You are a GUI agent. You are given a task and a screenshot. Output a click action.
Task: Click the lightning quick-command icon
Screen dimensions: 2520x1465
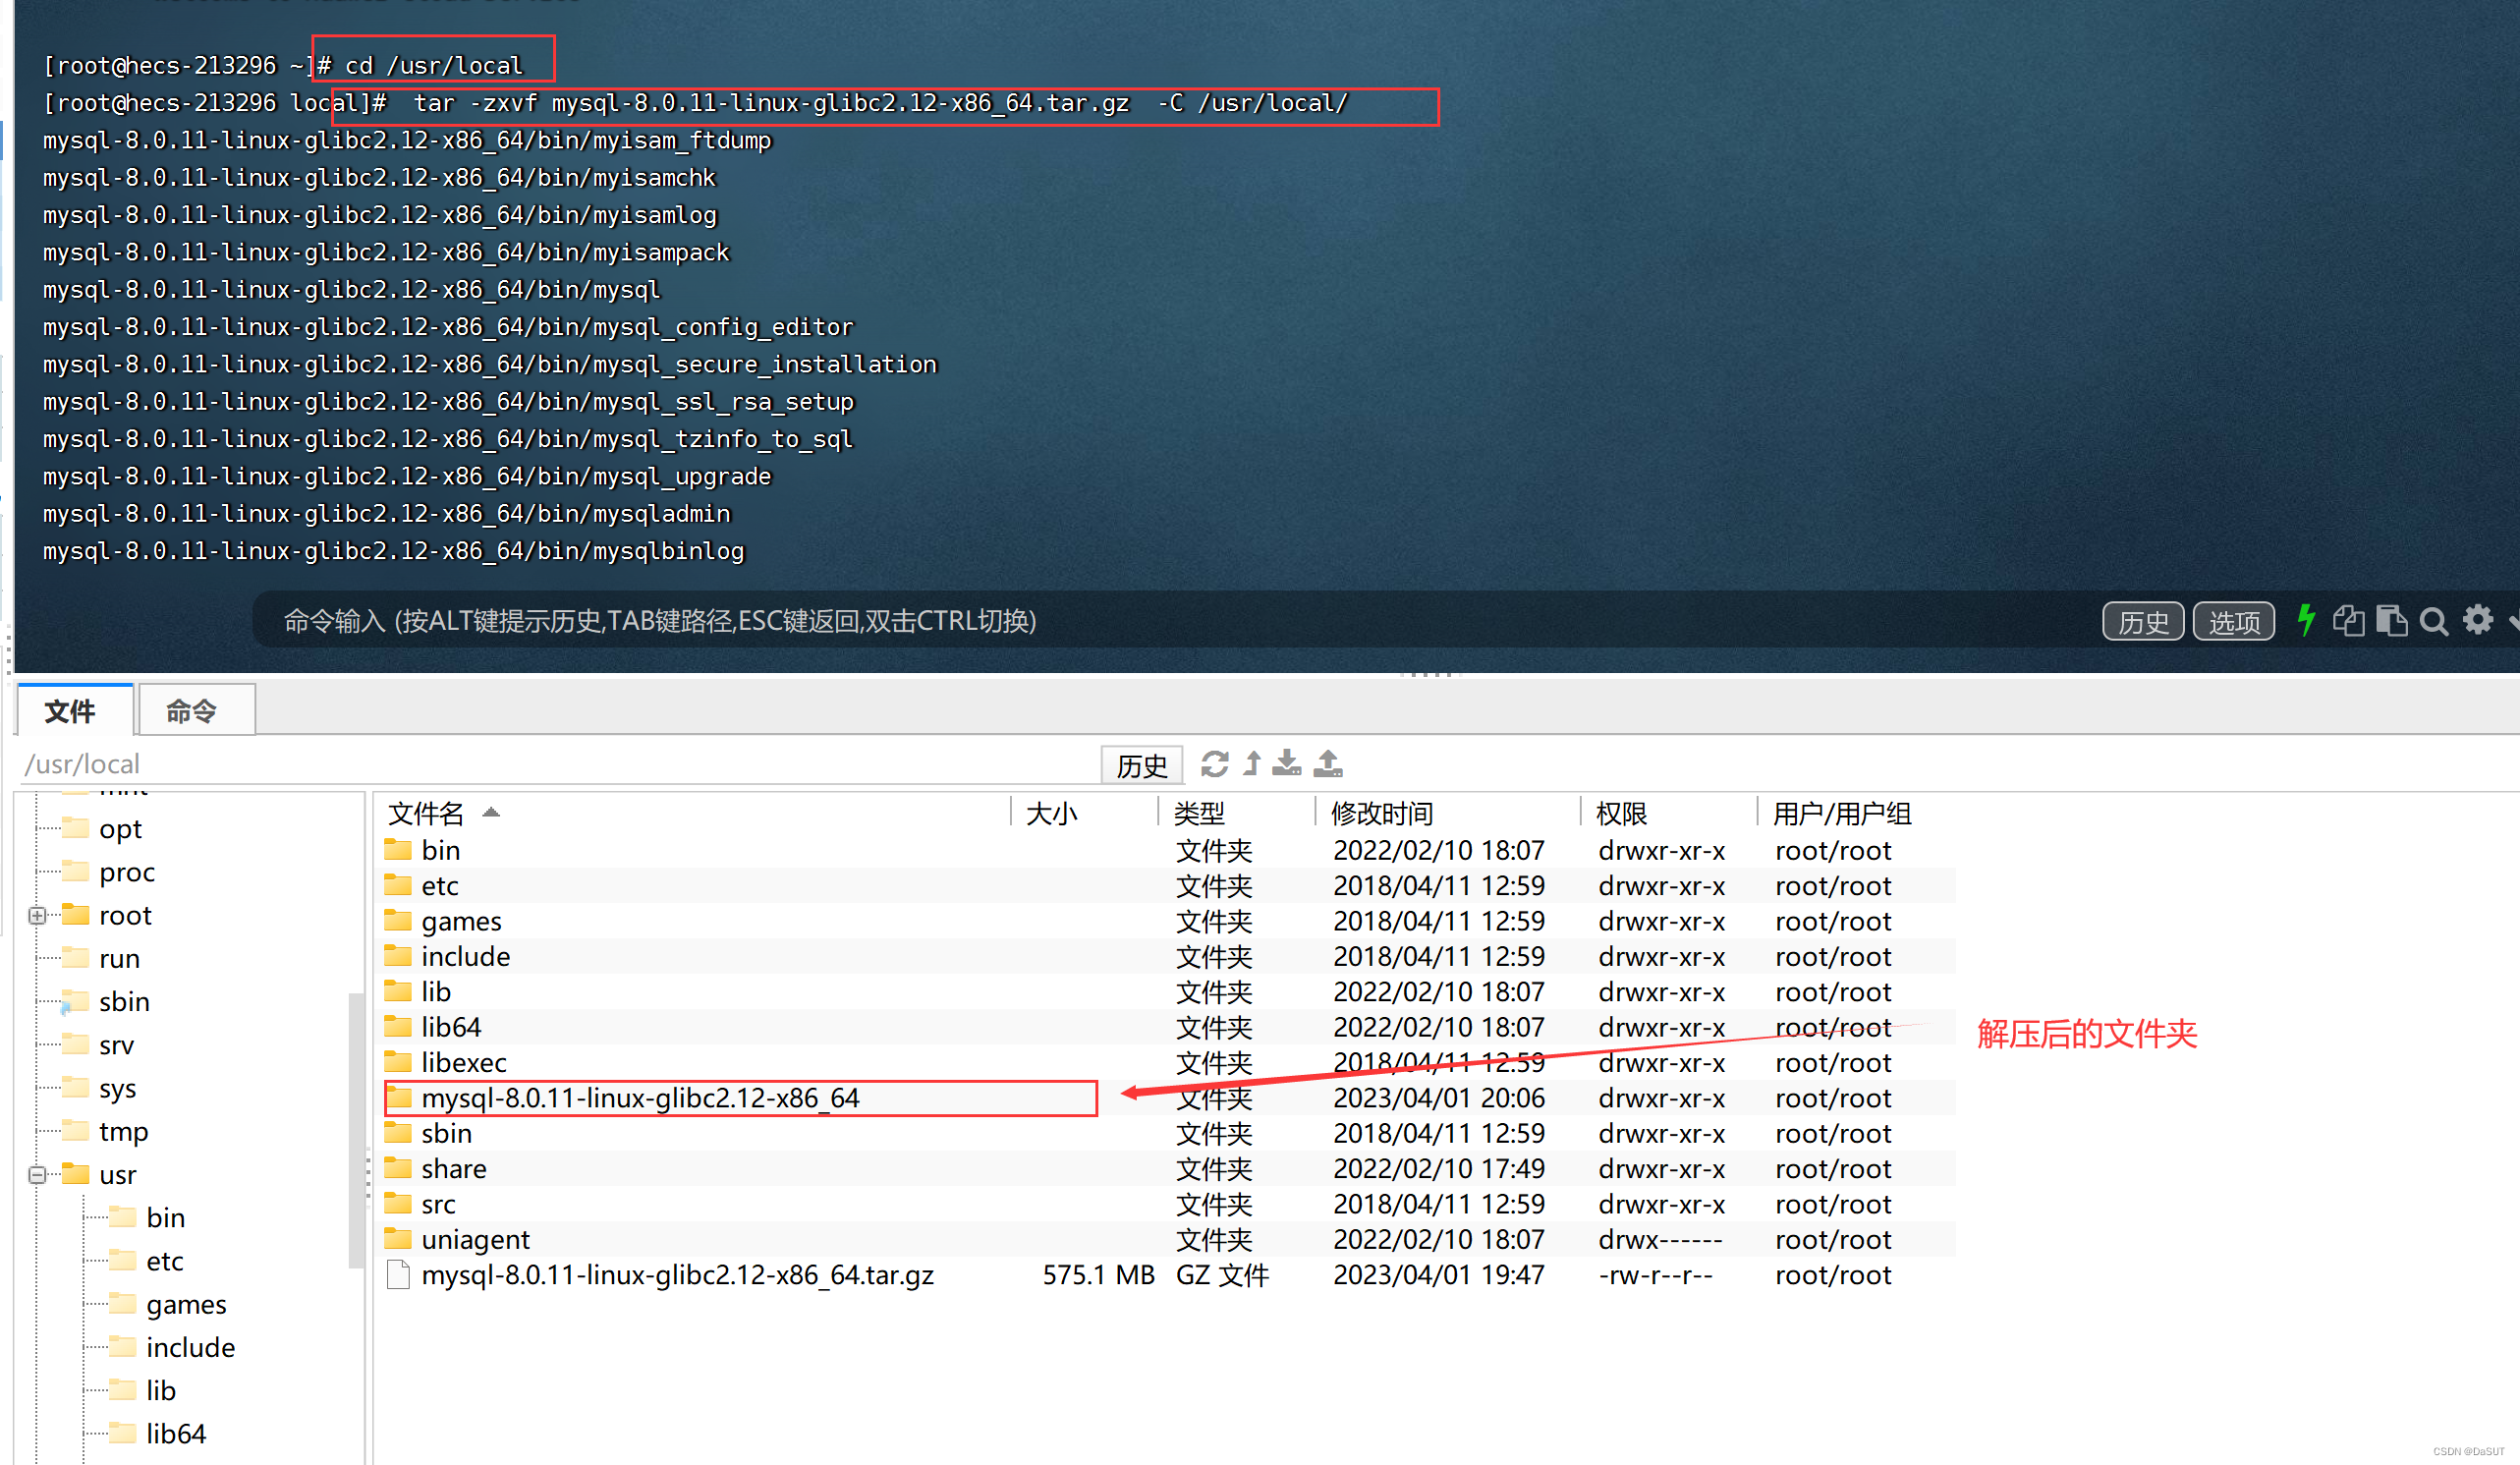pos(2306,621)
